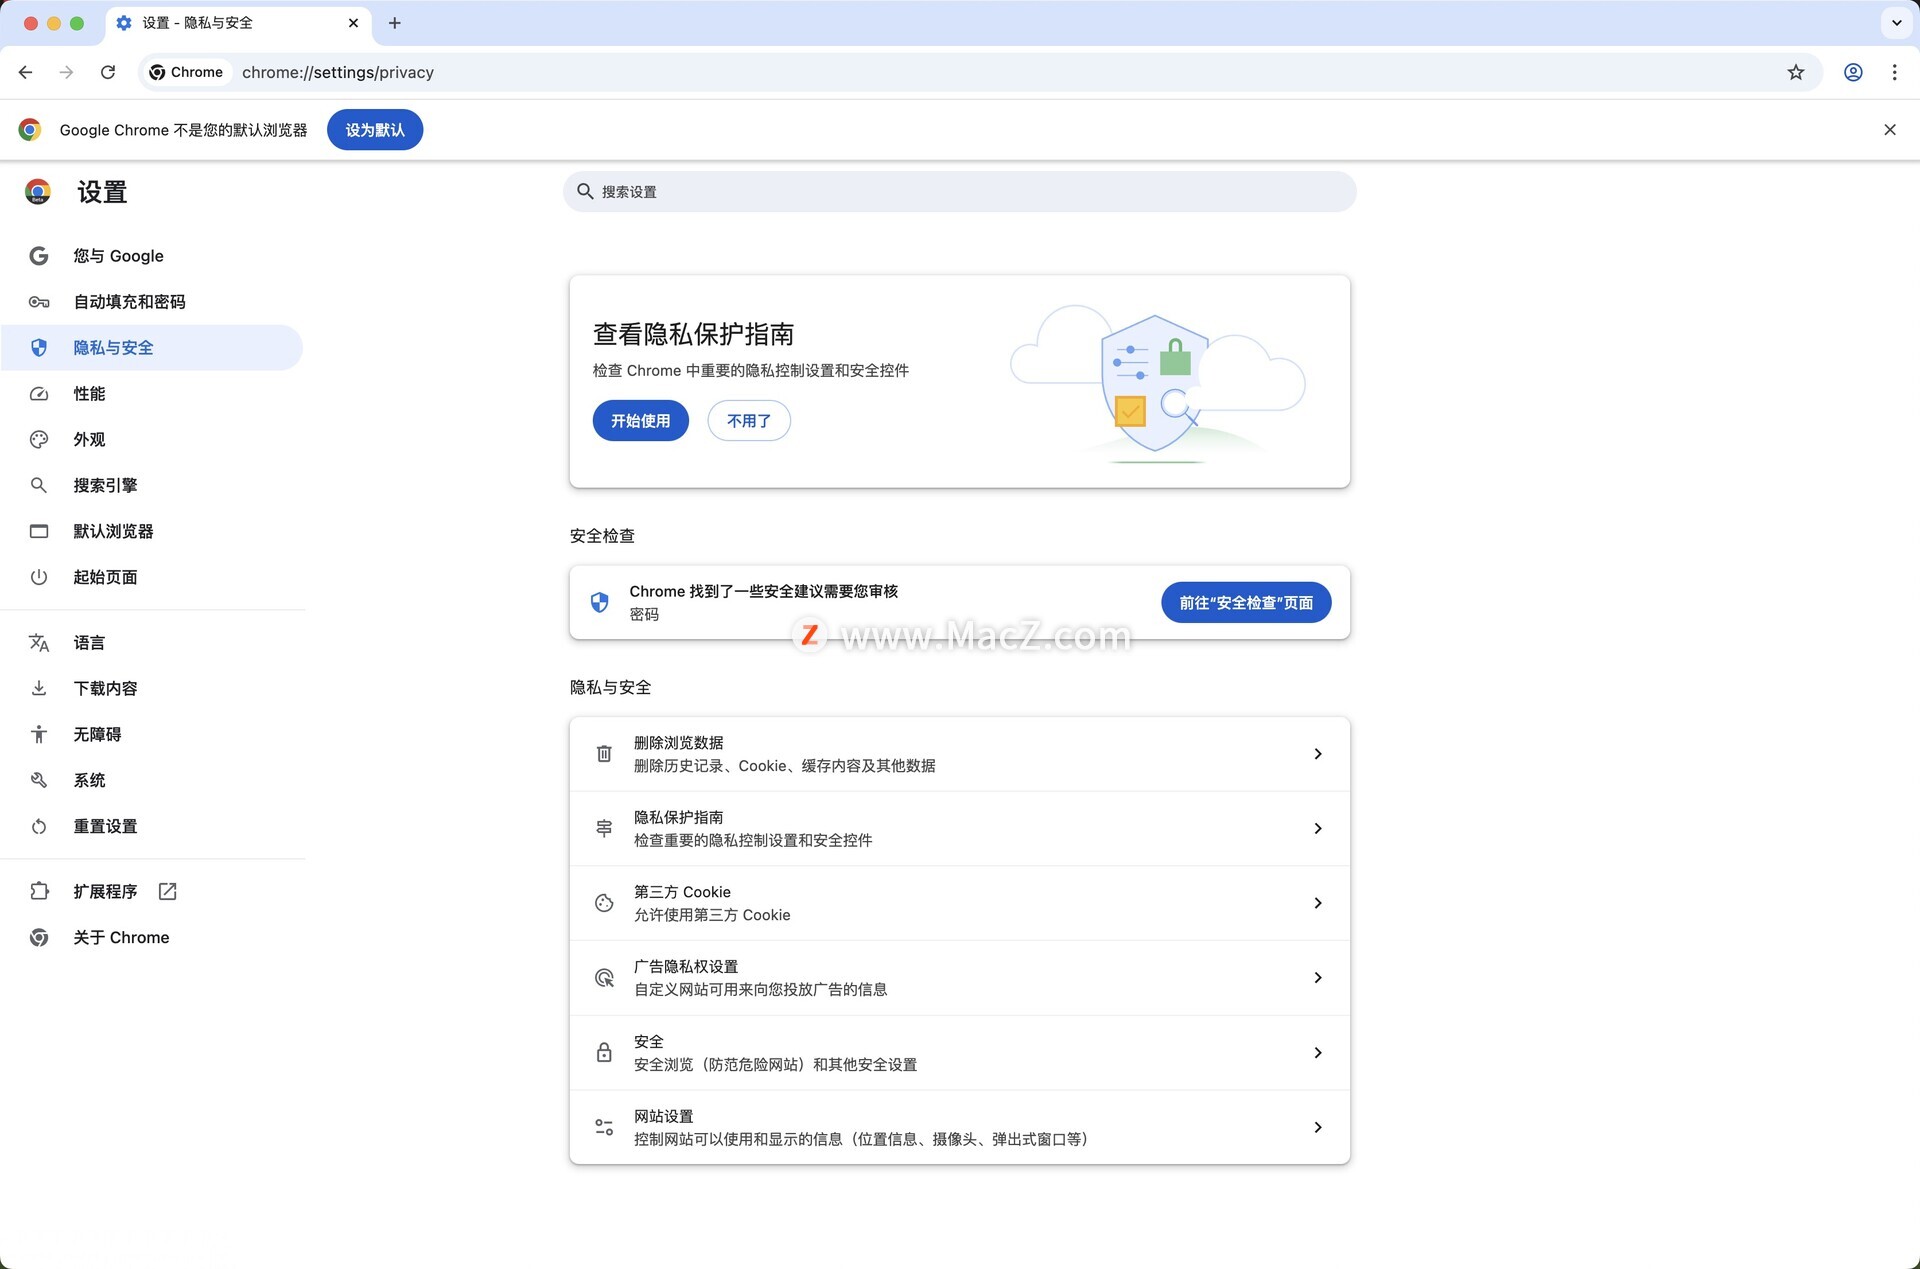
Task: Click the translate icon beside 语言
Action: coord(39,643)
